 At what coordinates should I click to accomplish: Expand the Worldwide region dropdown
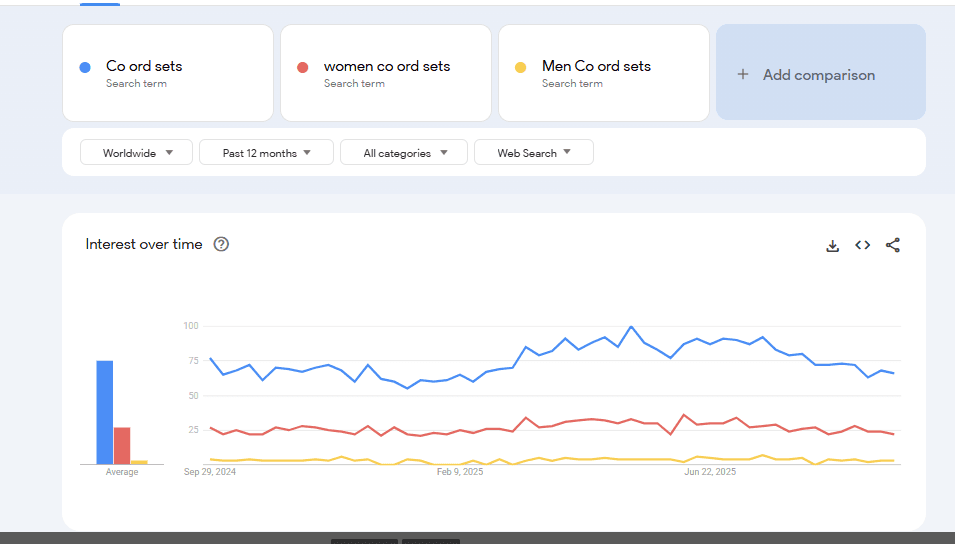[x=137, y=153]
